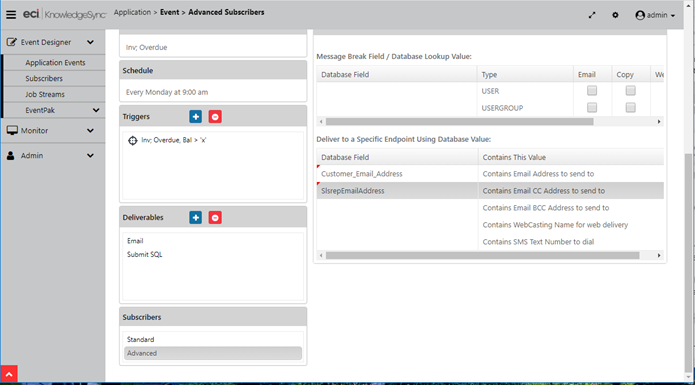Expand the Admin menu chevron

point(90,156)
